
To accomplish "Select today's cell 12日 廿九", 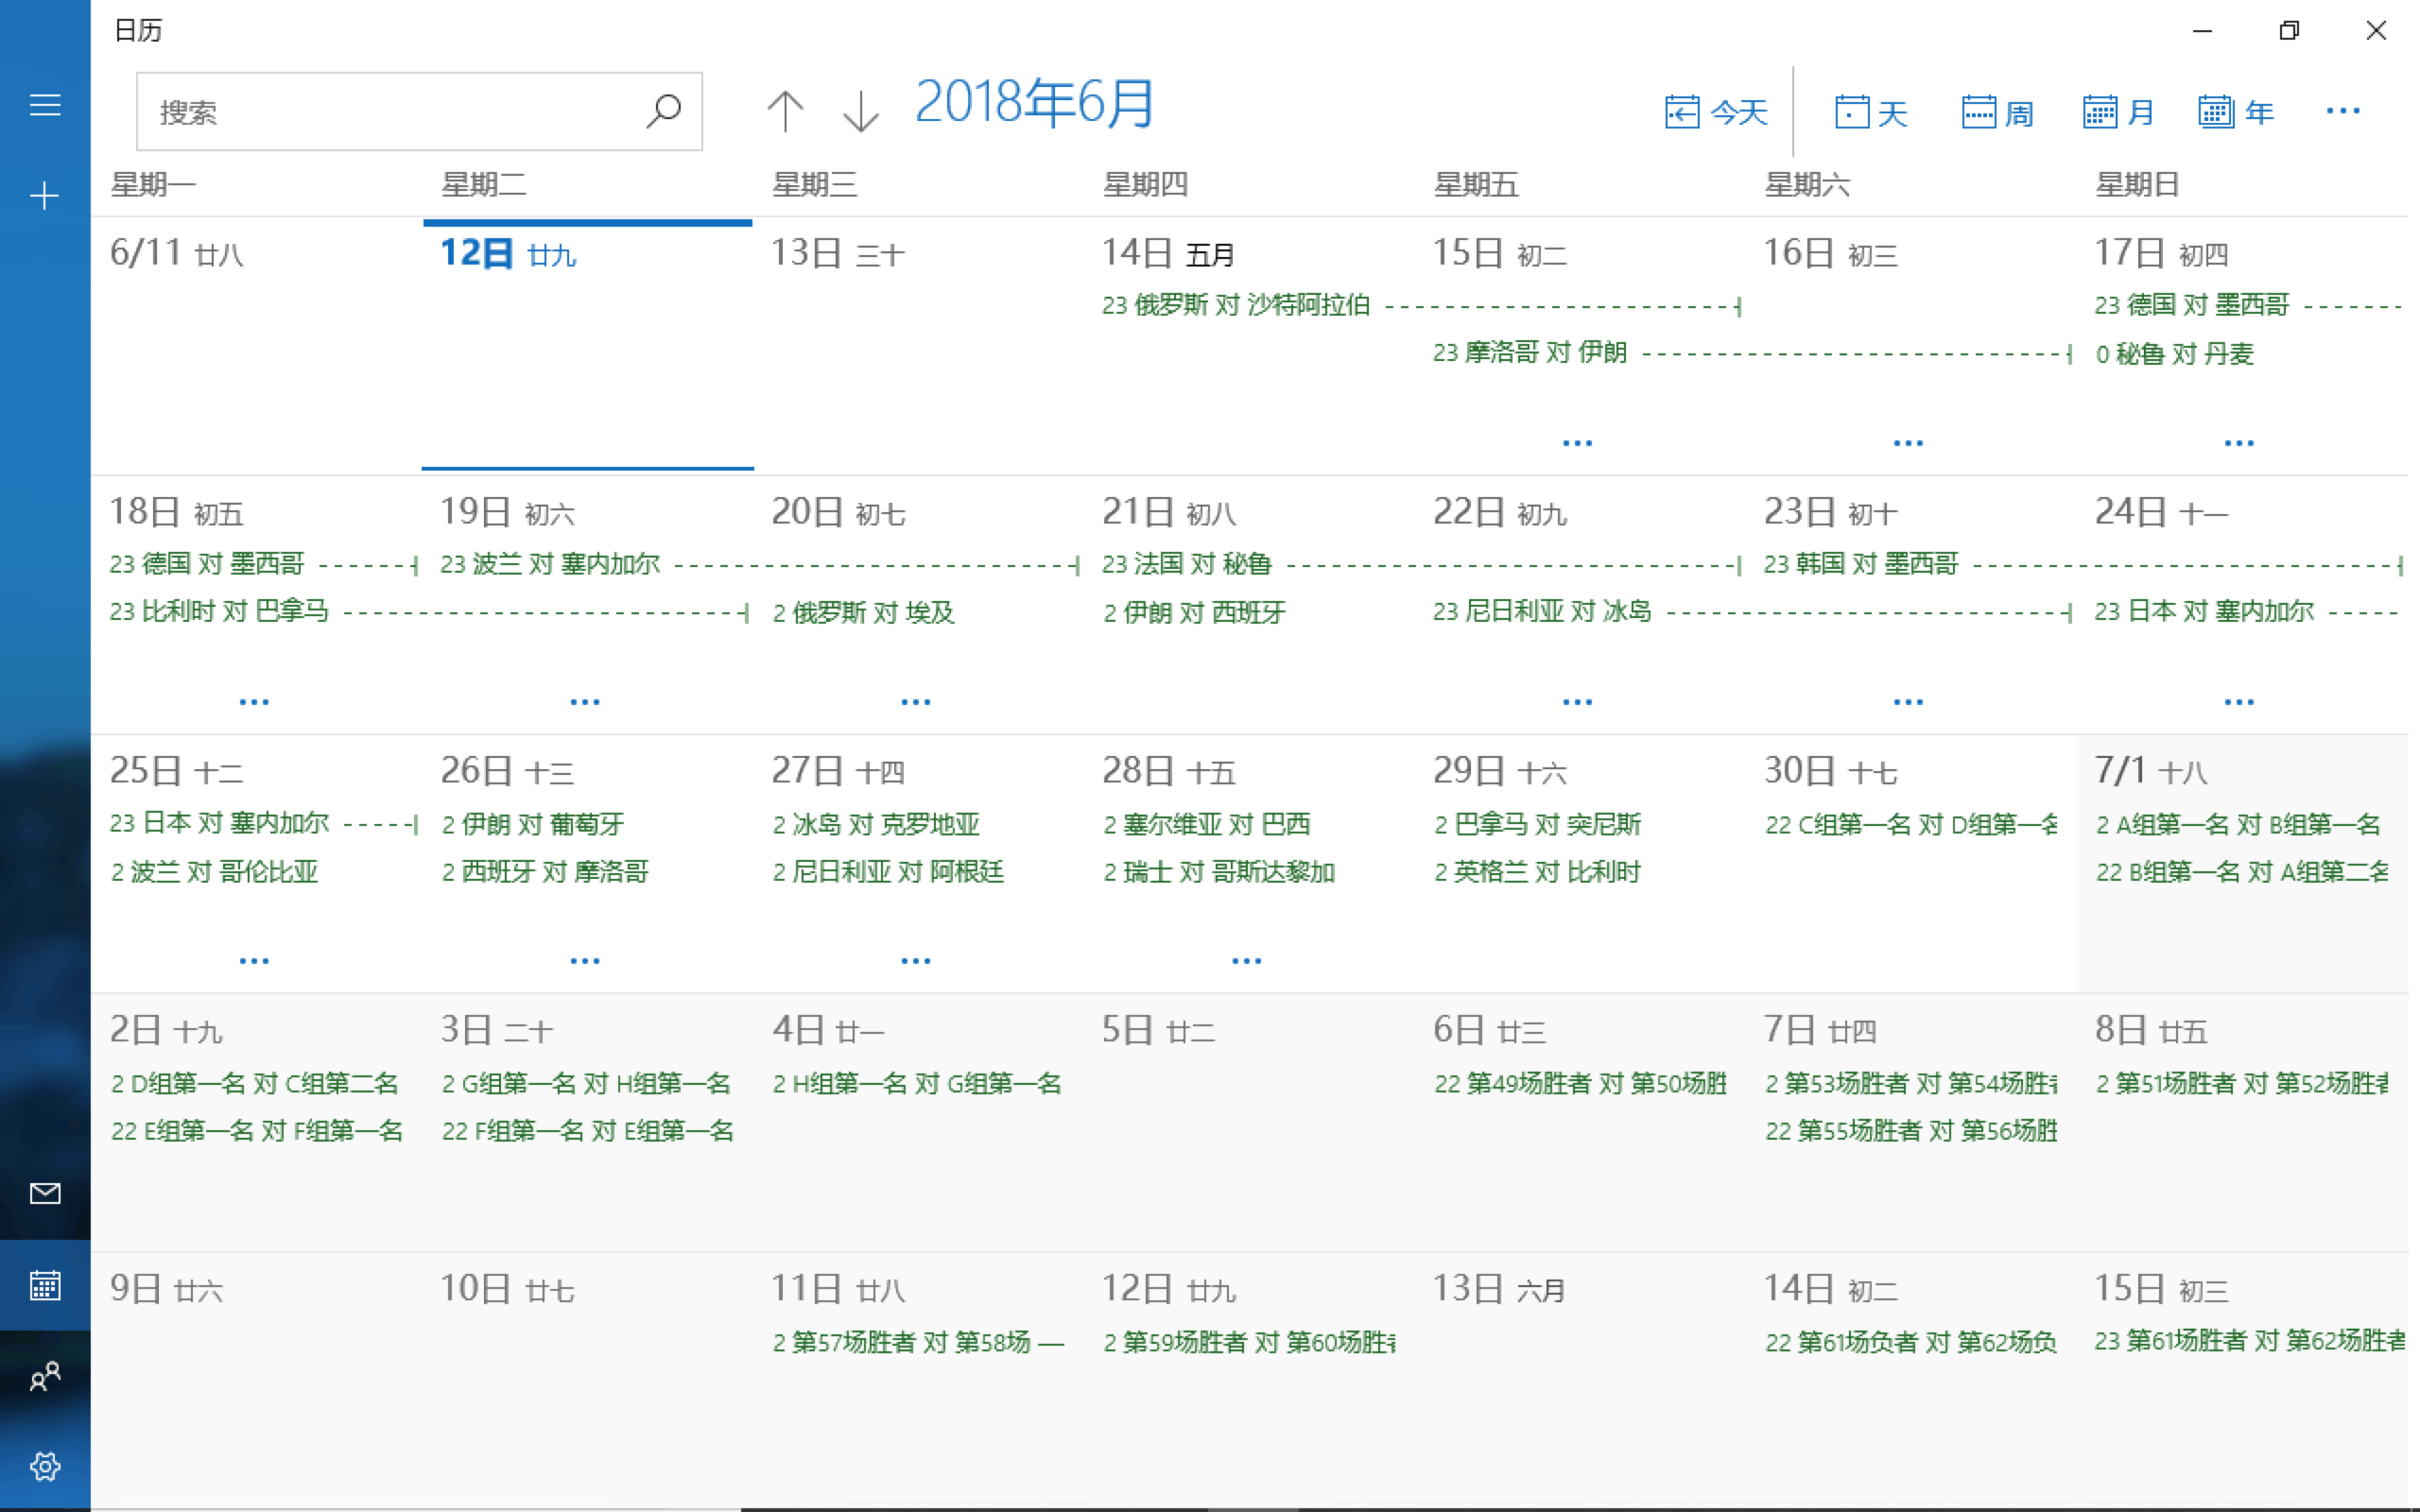I will tap(588, 346).
